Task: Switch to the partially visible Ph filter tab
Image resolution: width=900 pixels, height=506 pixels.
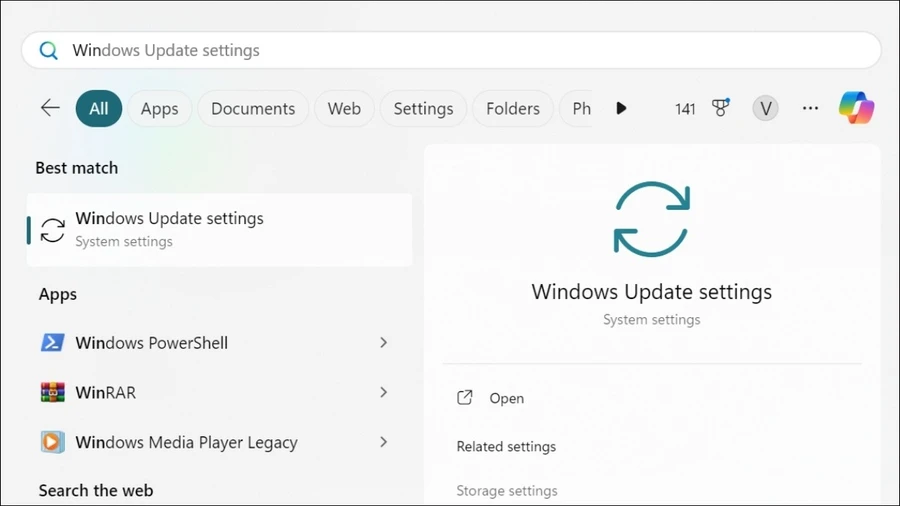Action: tap(577, 108)
